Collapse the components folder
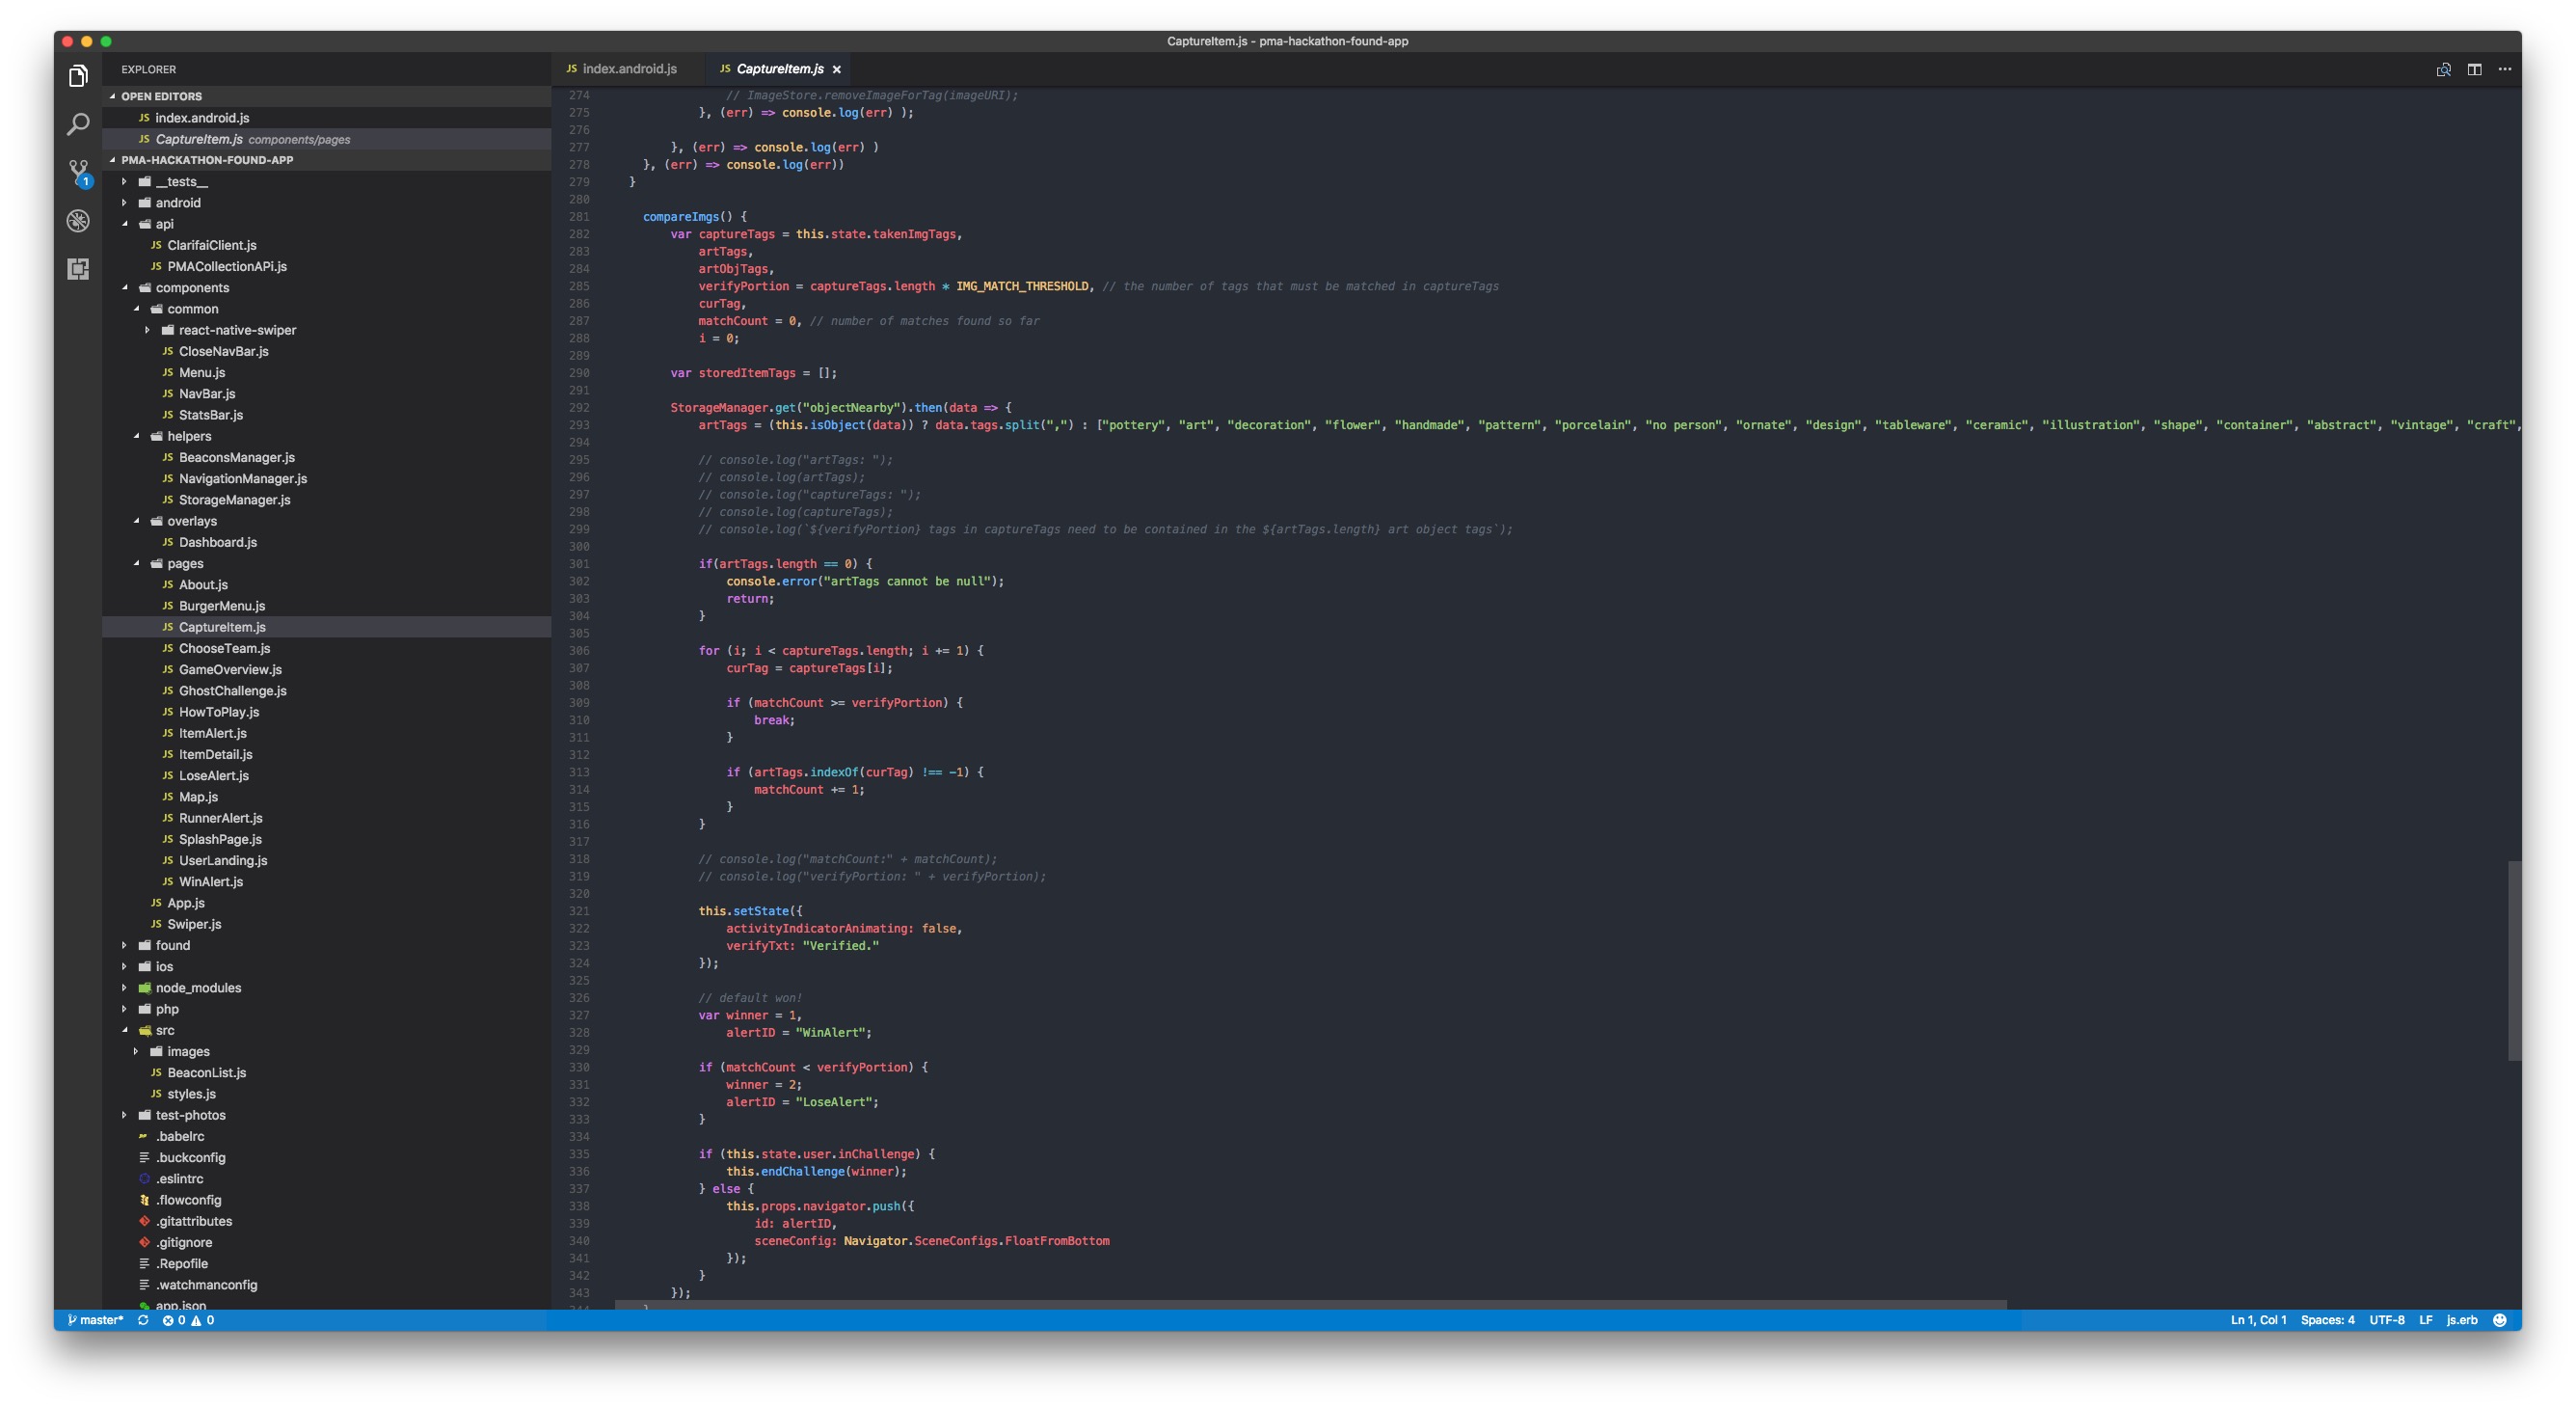The image size is (2576, 1408). (x=192, y=288)
